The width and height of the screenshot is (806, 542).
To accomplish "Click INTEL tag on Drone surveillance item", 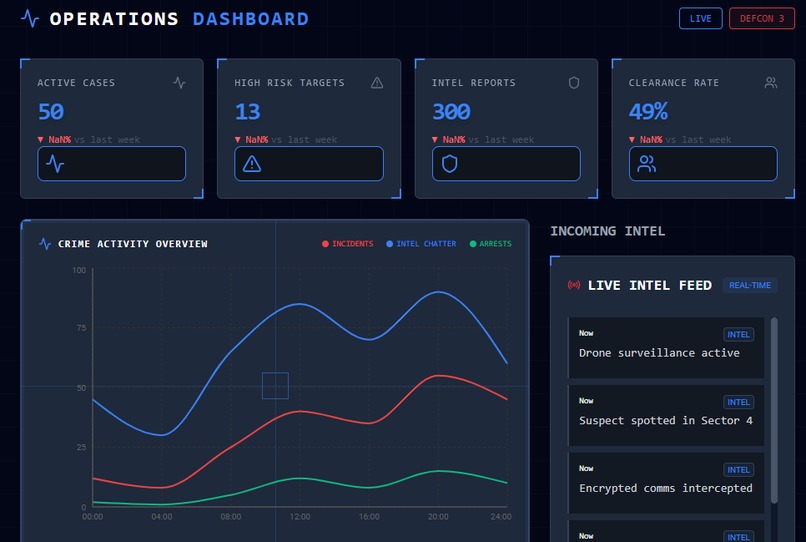I will pyautogui.click(x=739, y=334).
